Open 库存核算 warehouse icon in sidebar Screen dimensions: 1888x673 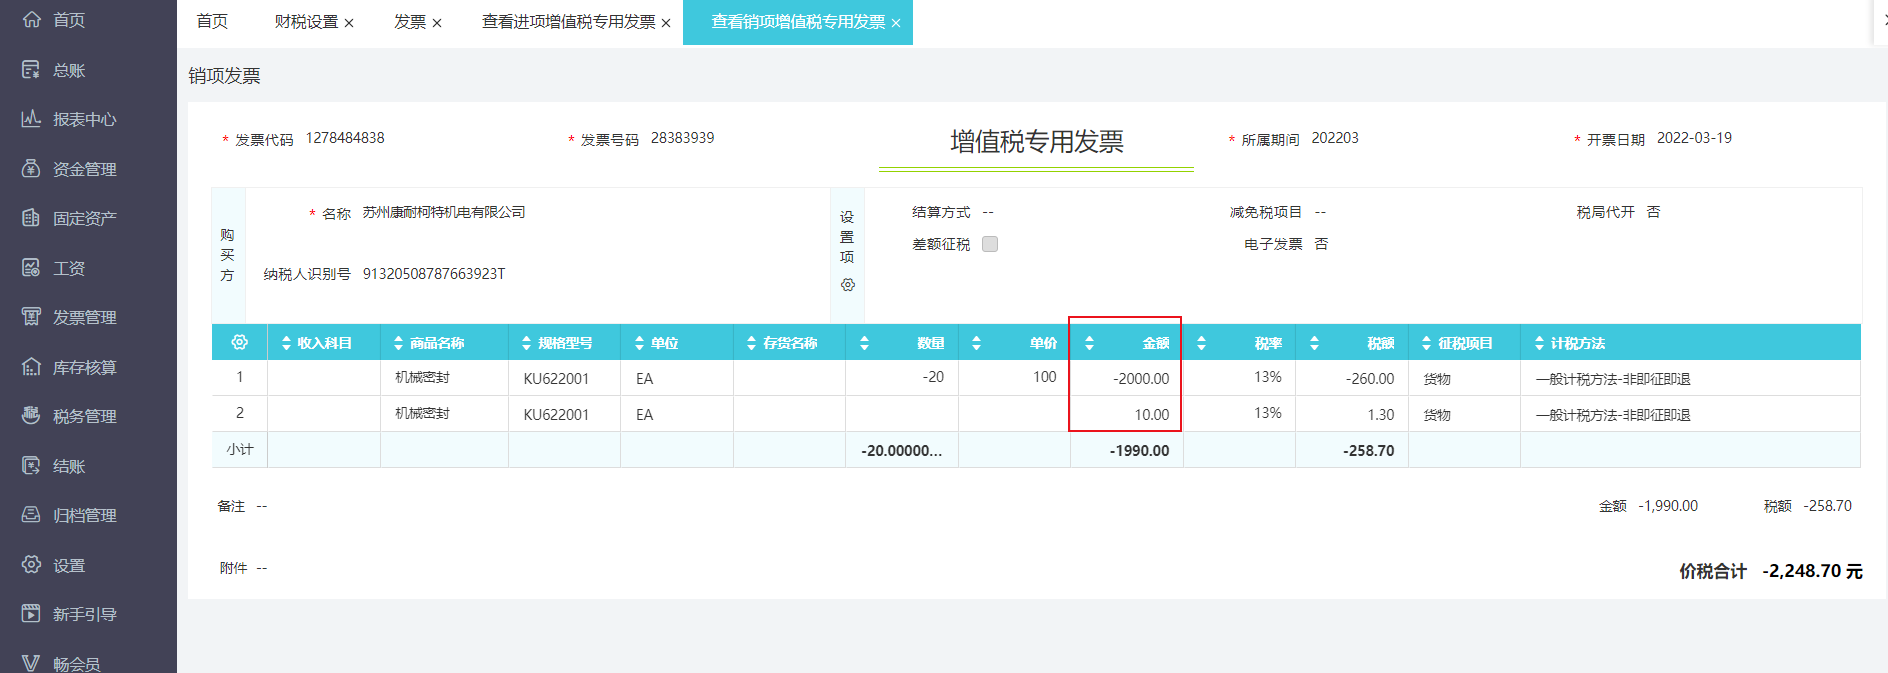[31, 367]
